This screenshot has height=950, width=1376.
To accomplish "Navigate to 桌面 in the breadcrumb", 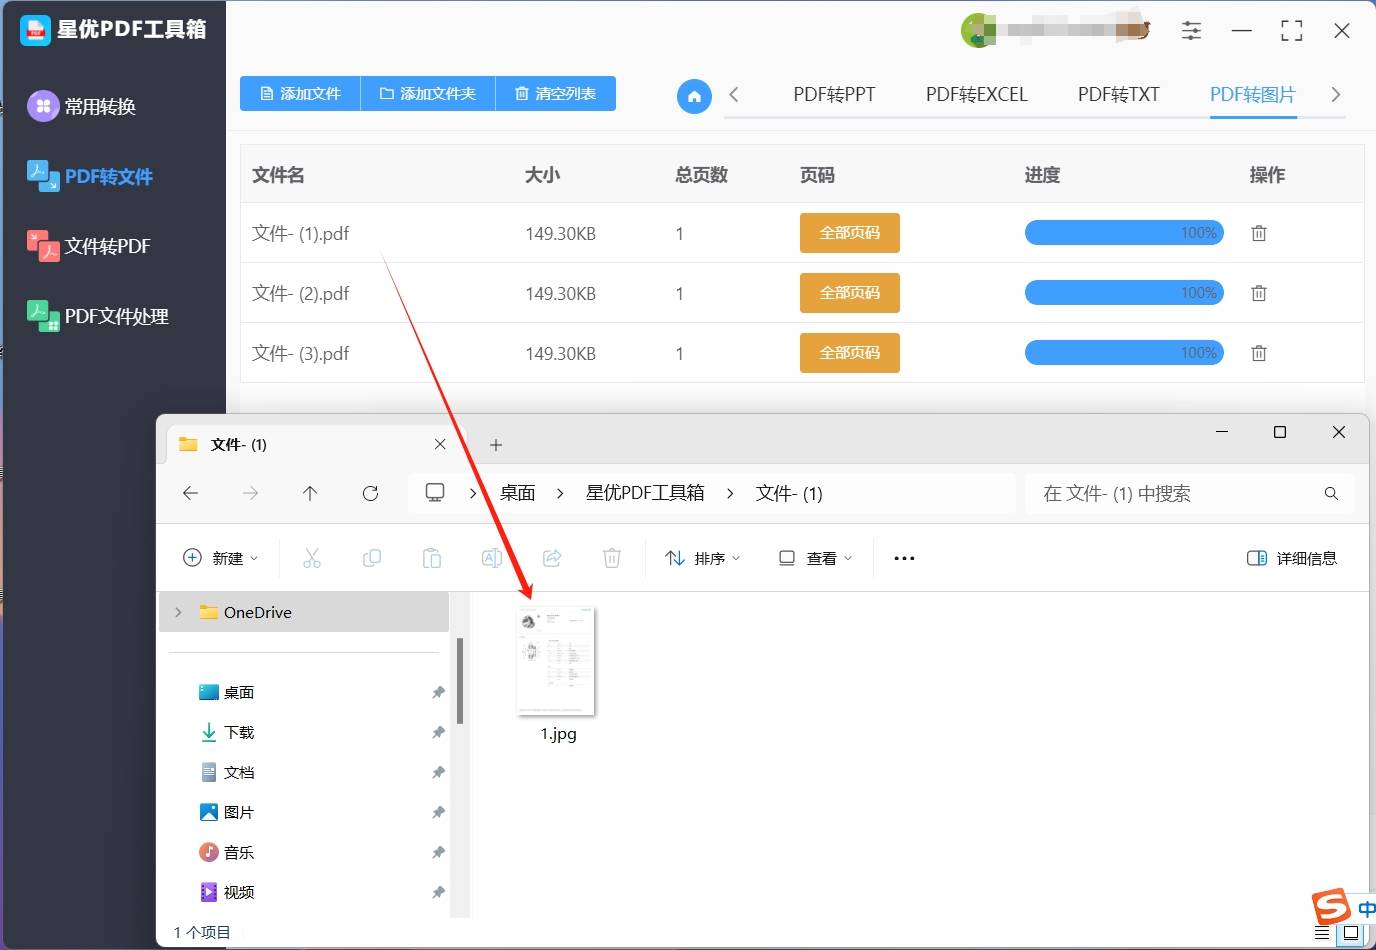I will click(x=518, y=493).
